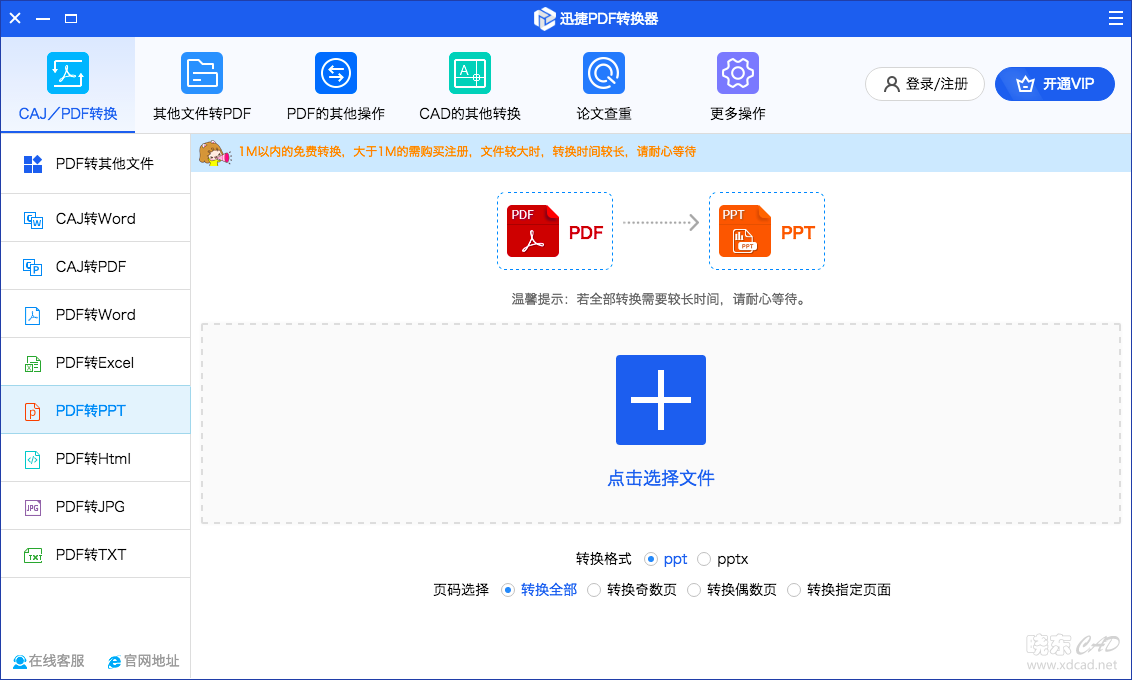Switch to CAJ/PDF转换 tab label
1132x680 pixels.
click(68, 114)
